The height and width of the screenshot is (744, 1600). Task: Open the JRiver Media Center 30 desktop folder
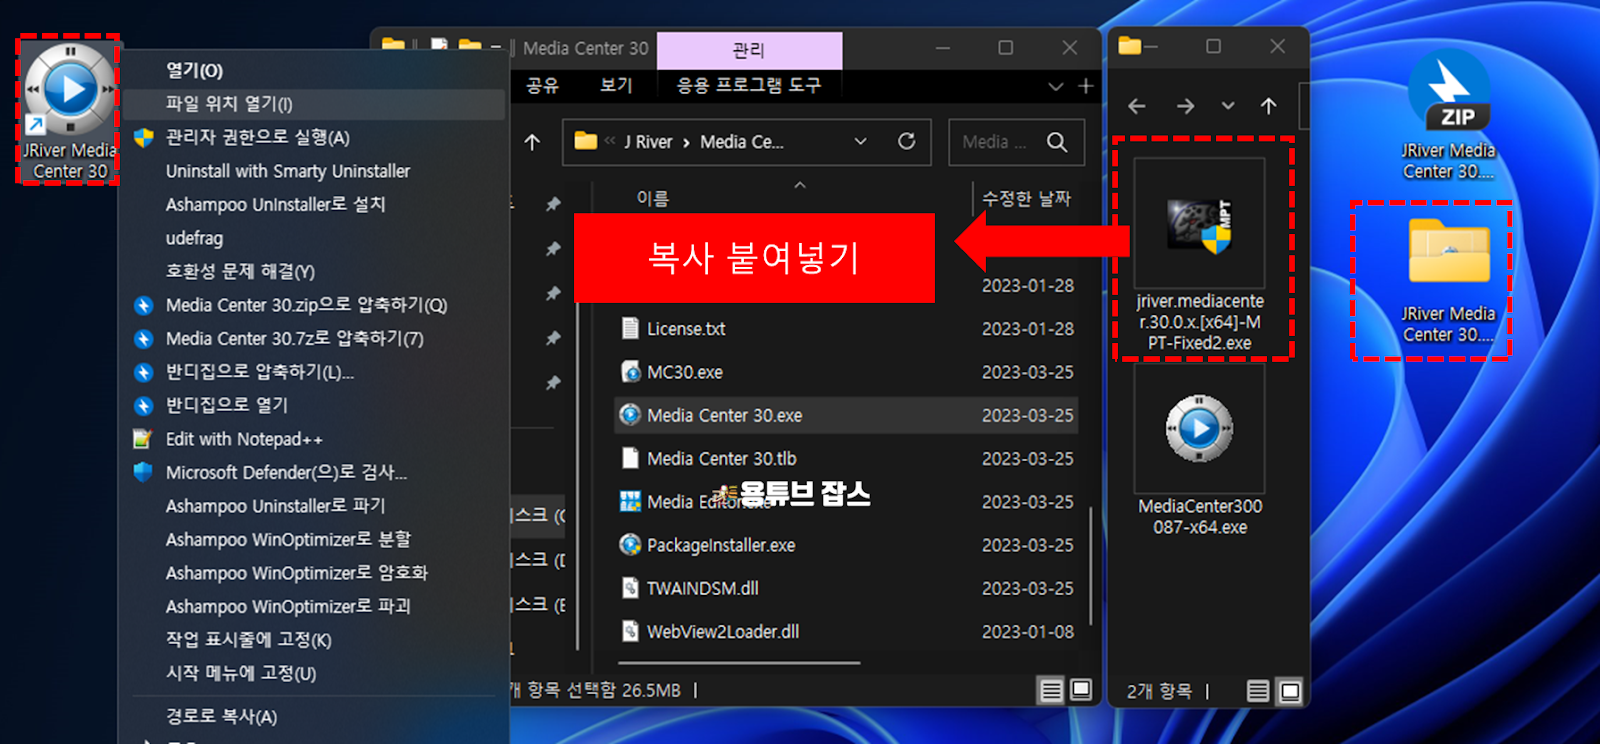(x=1448, y=281)
